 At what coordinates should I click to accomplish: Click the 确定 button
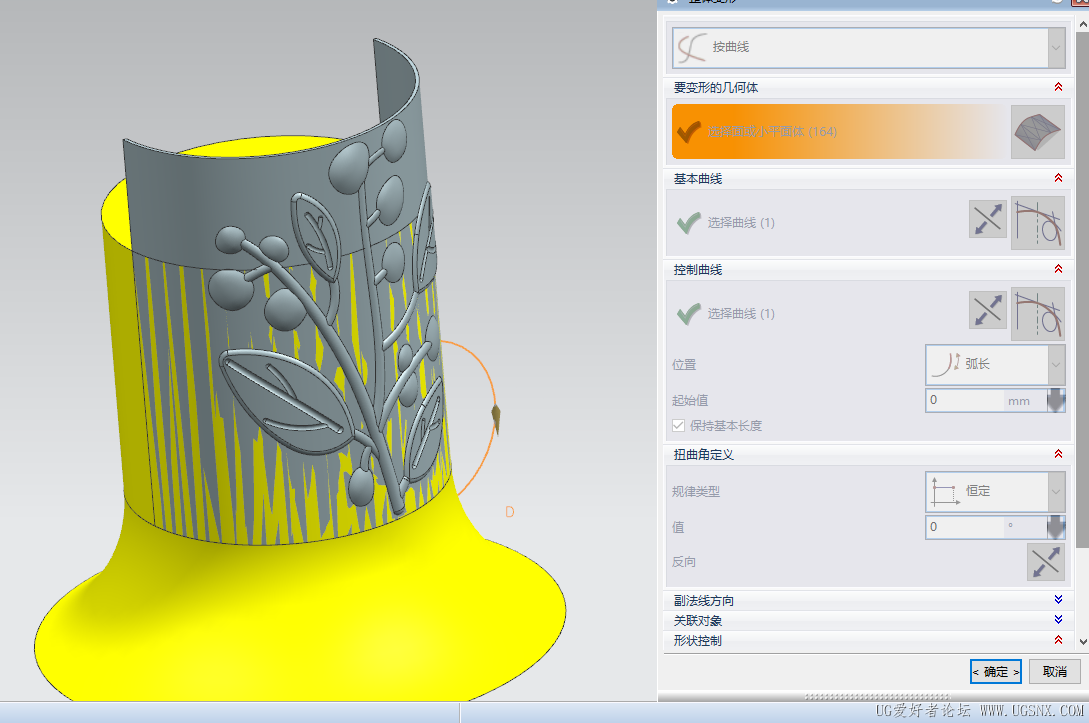pyautogui.click(x=996, y=671)
